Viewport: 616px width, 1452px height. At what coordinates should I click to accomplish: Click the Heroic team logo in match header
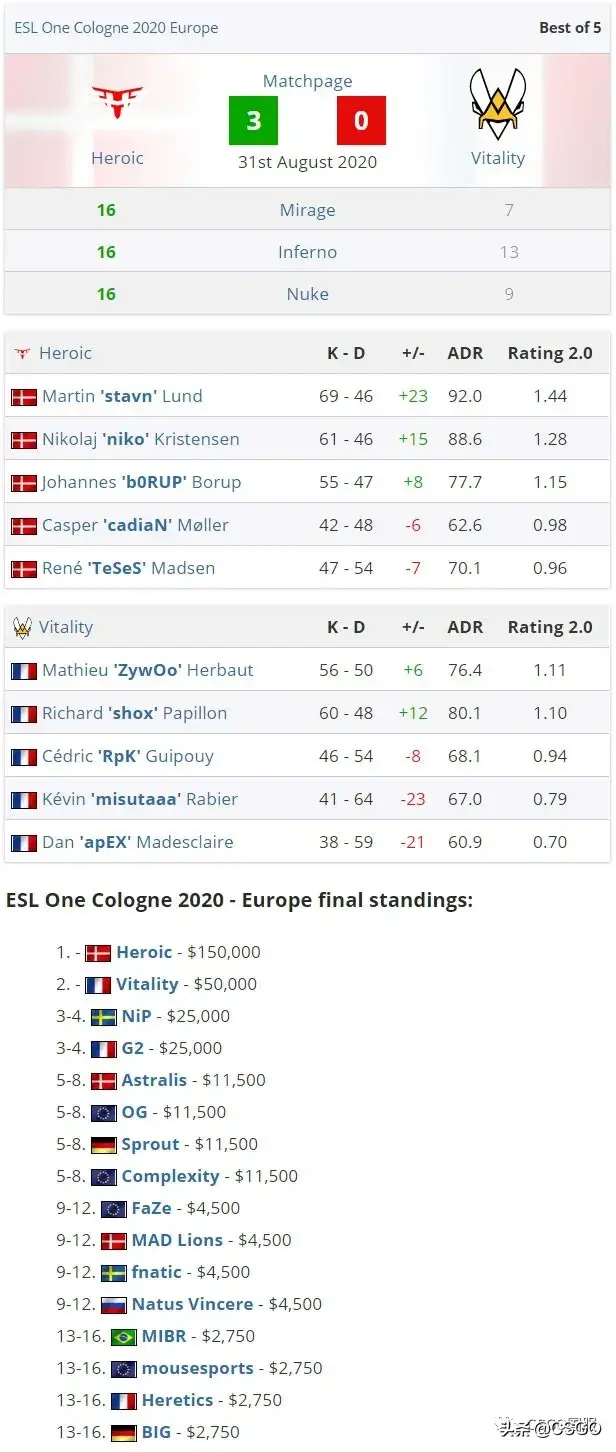tap(117, 103)
